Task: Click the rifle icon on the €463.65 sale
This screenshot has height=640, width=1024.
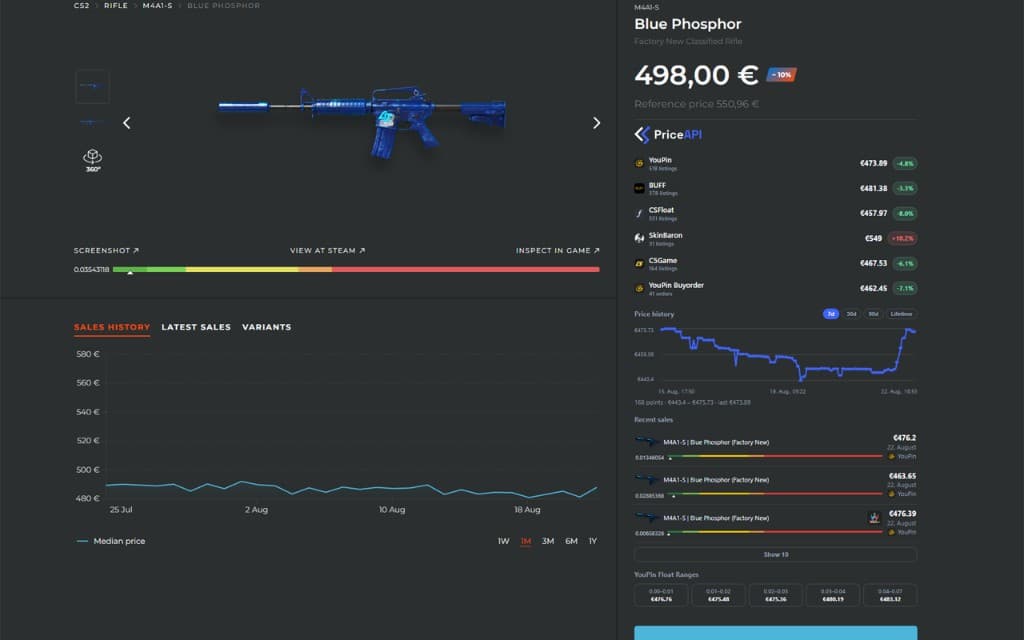Action: pyautogui.click(x=647, y=479)
